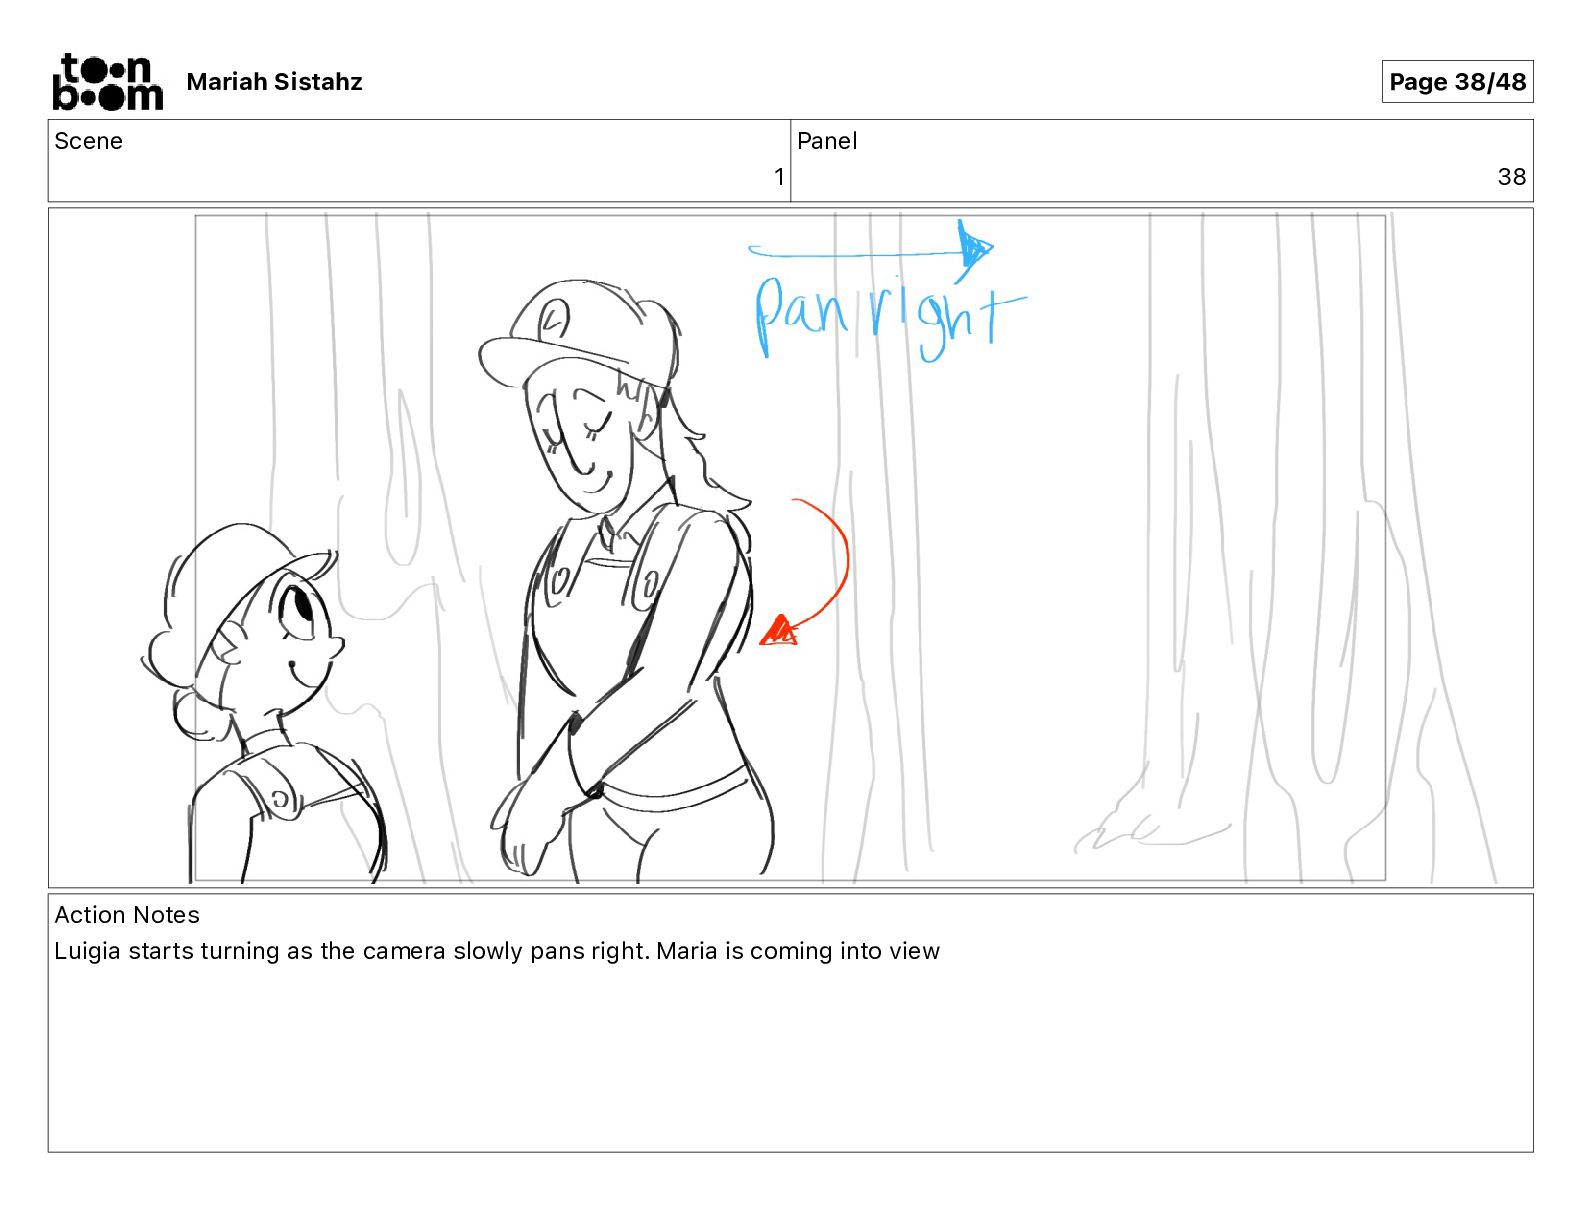Click the 'Action Notes' heading
Image resolution: width=1584 pixels, height=1224 pixels.
point(127,915)
